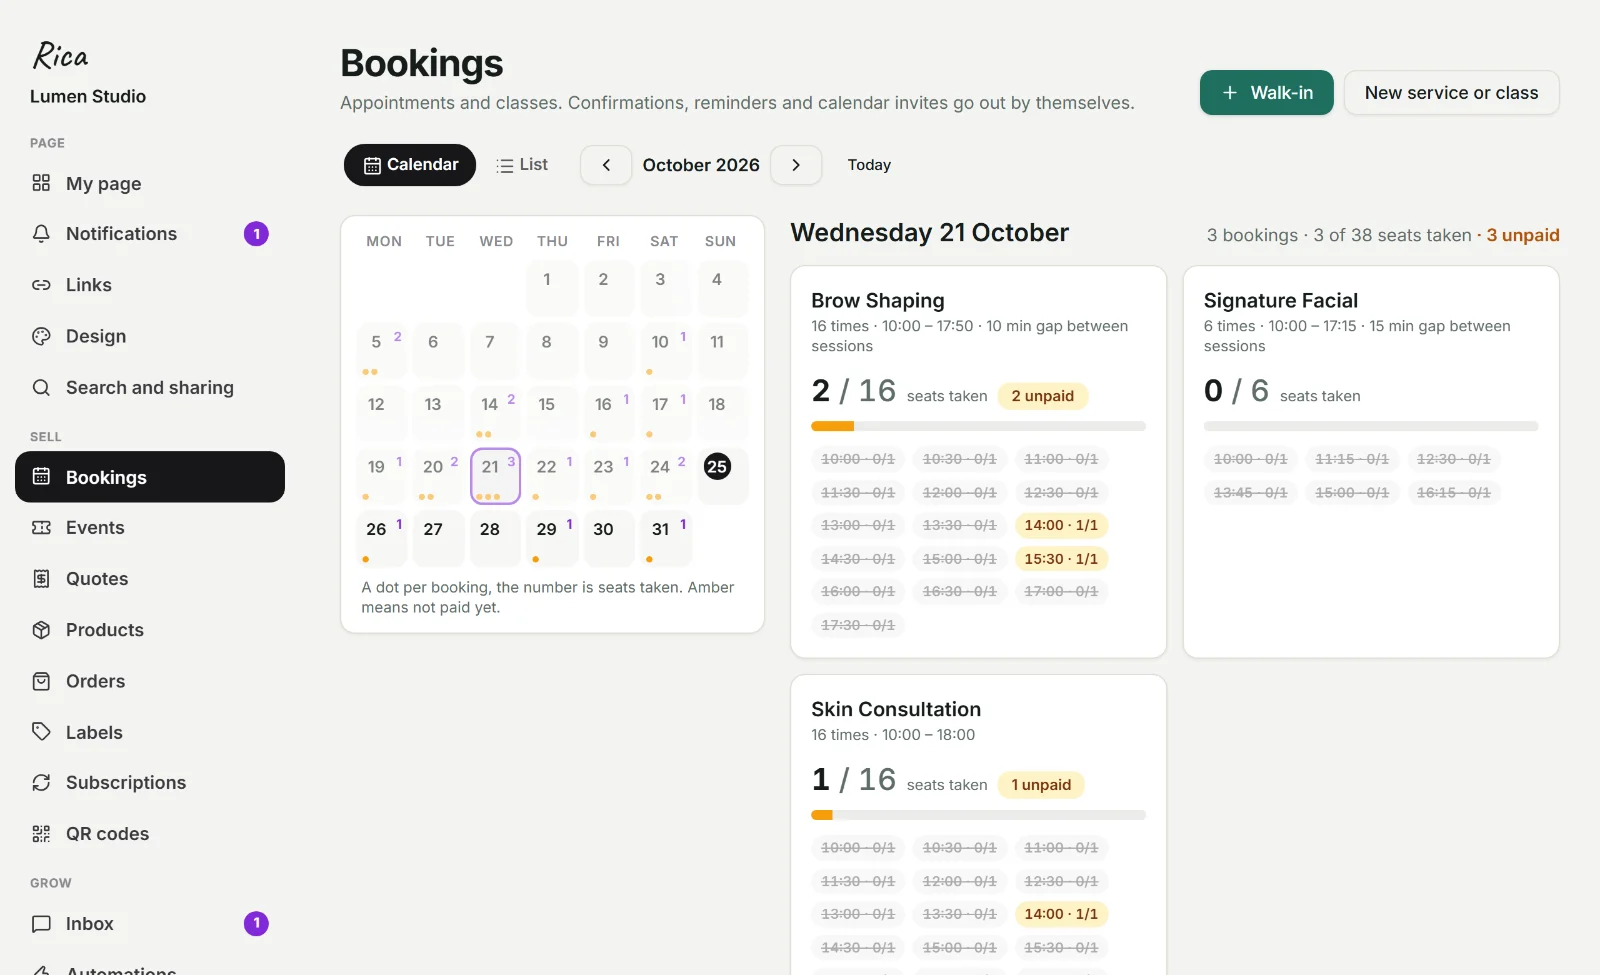
Task: Click Brow Shaping 15:30 · 1/1 slot
Action: 1061,559
